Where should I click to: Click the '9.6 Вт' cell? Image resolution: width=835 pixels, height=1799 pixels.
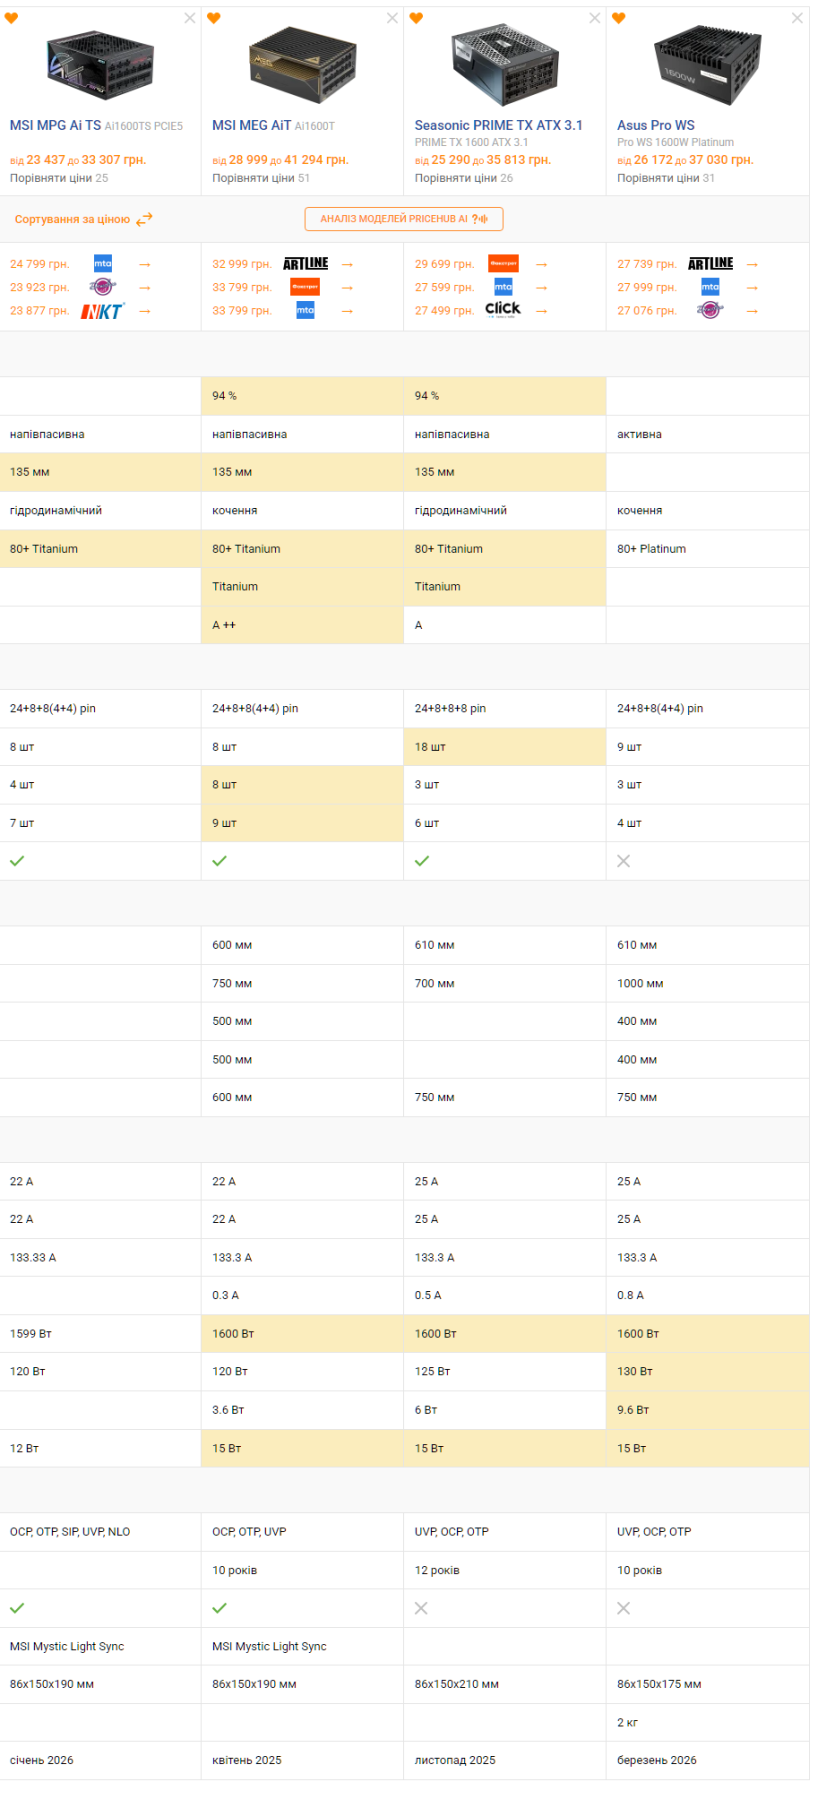tap(708, 1410)
